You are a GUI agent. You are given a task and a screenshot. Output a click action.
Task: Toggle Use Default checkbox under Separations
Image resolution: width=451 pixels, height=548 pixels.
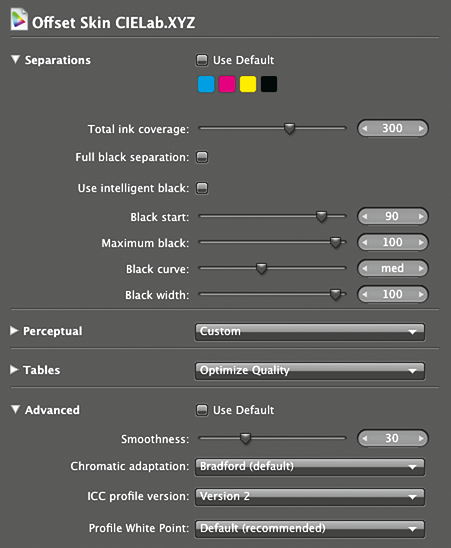(202, 60)
